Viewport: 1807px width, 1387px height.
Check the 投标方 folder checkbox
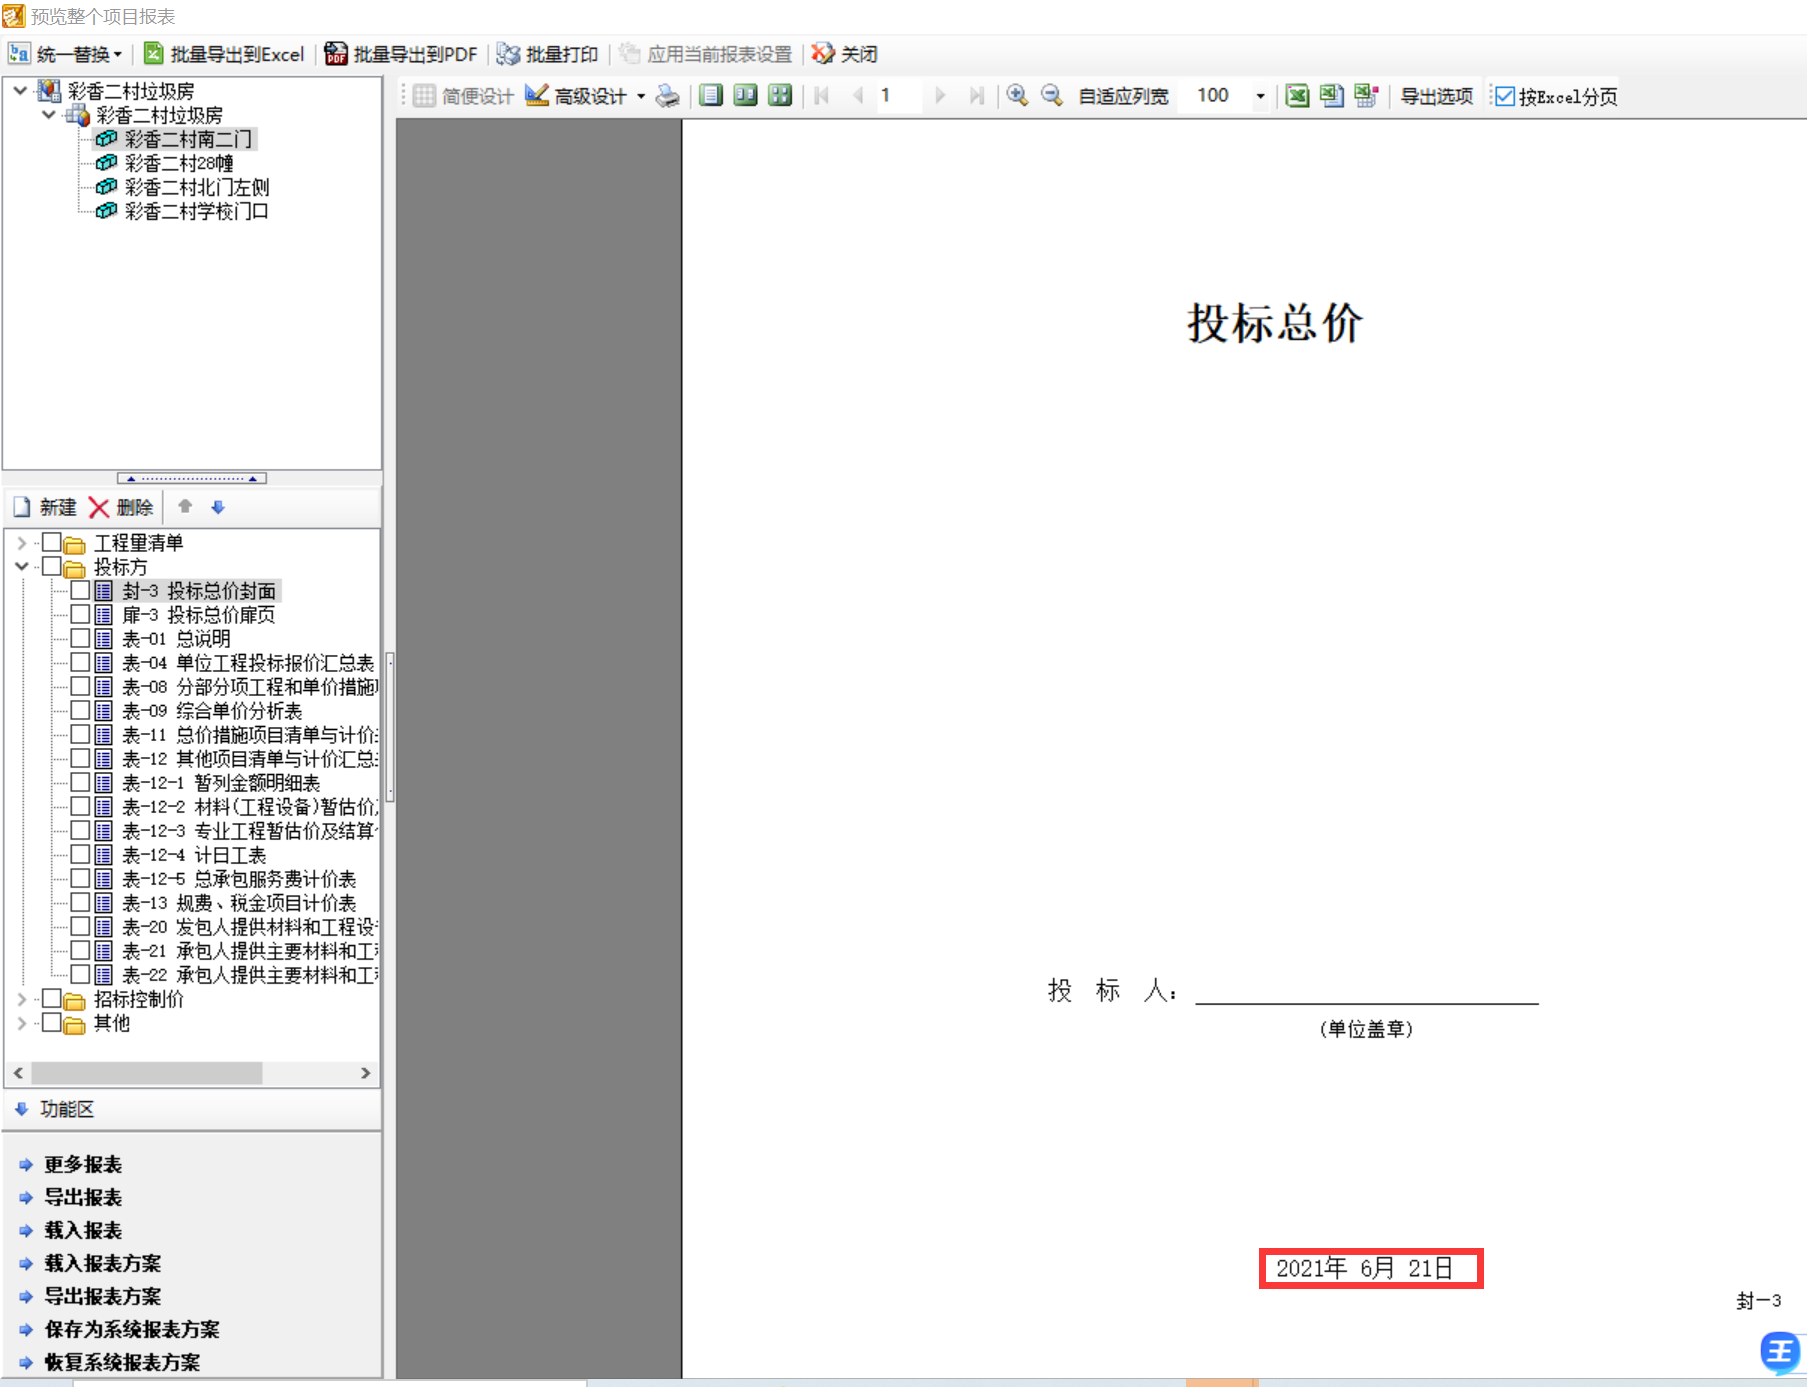coord(51,566)
